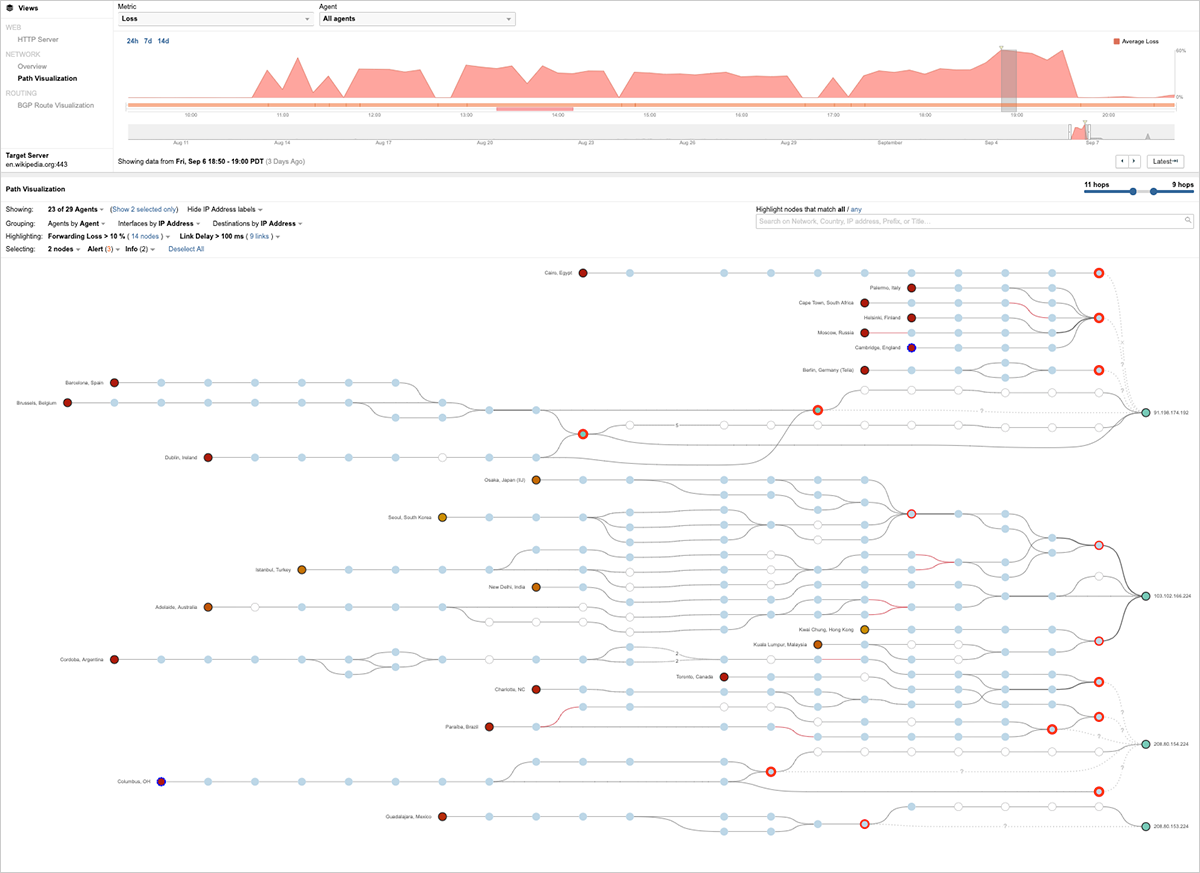1200x873 pixels.
Task: Select the Columbus, OH agent node
Action: (x=161, y=782)
